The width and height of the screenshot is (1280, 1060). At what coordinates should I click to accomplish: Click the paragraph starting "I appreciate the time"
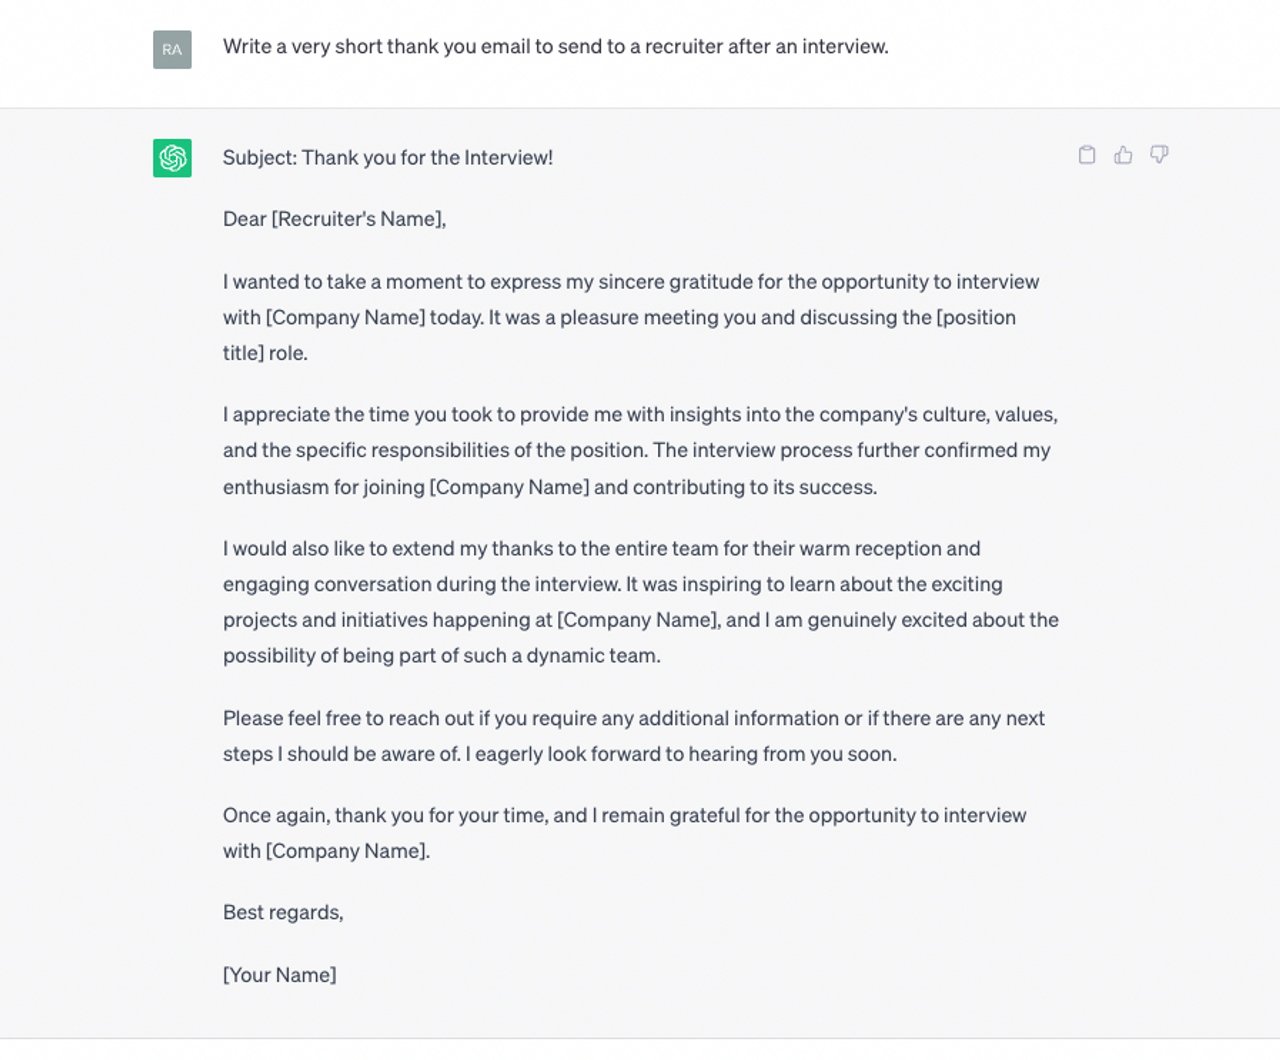tap(640, 450)
